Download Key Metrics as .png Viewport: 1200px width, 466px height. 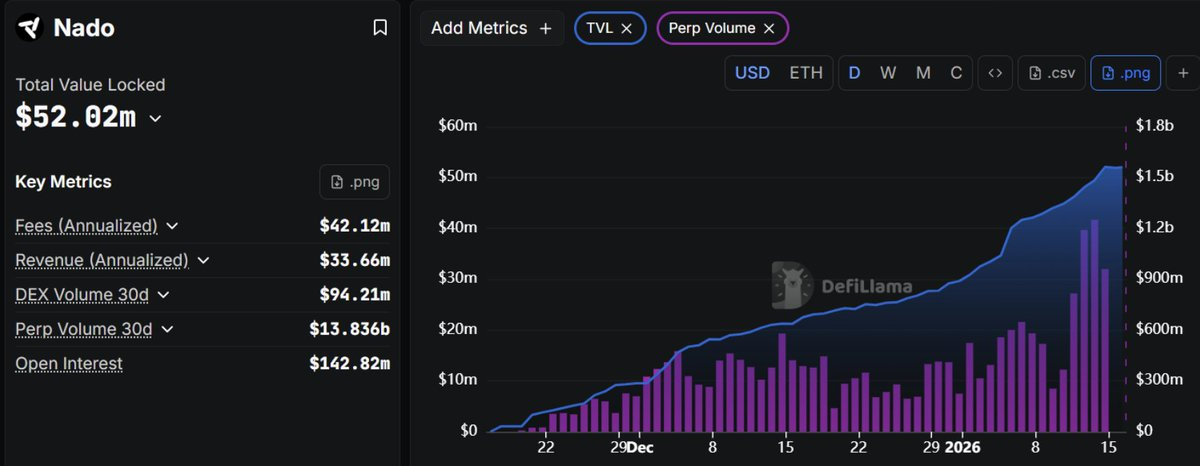[355, 182]
